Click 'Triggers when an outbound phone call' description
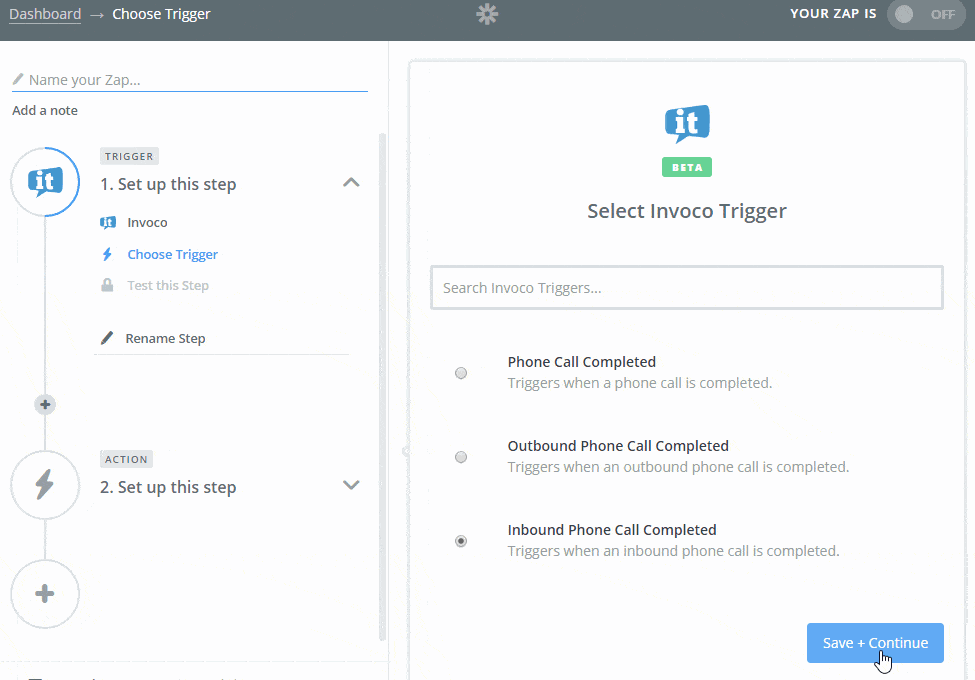The image size is (975, 680). click(x=678, y=467)
